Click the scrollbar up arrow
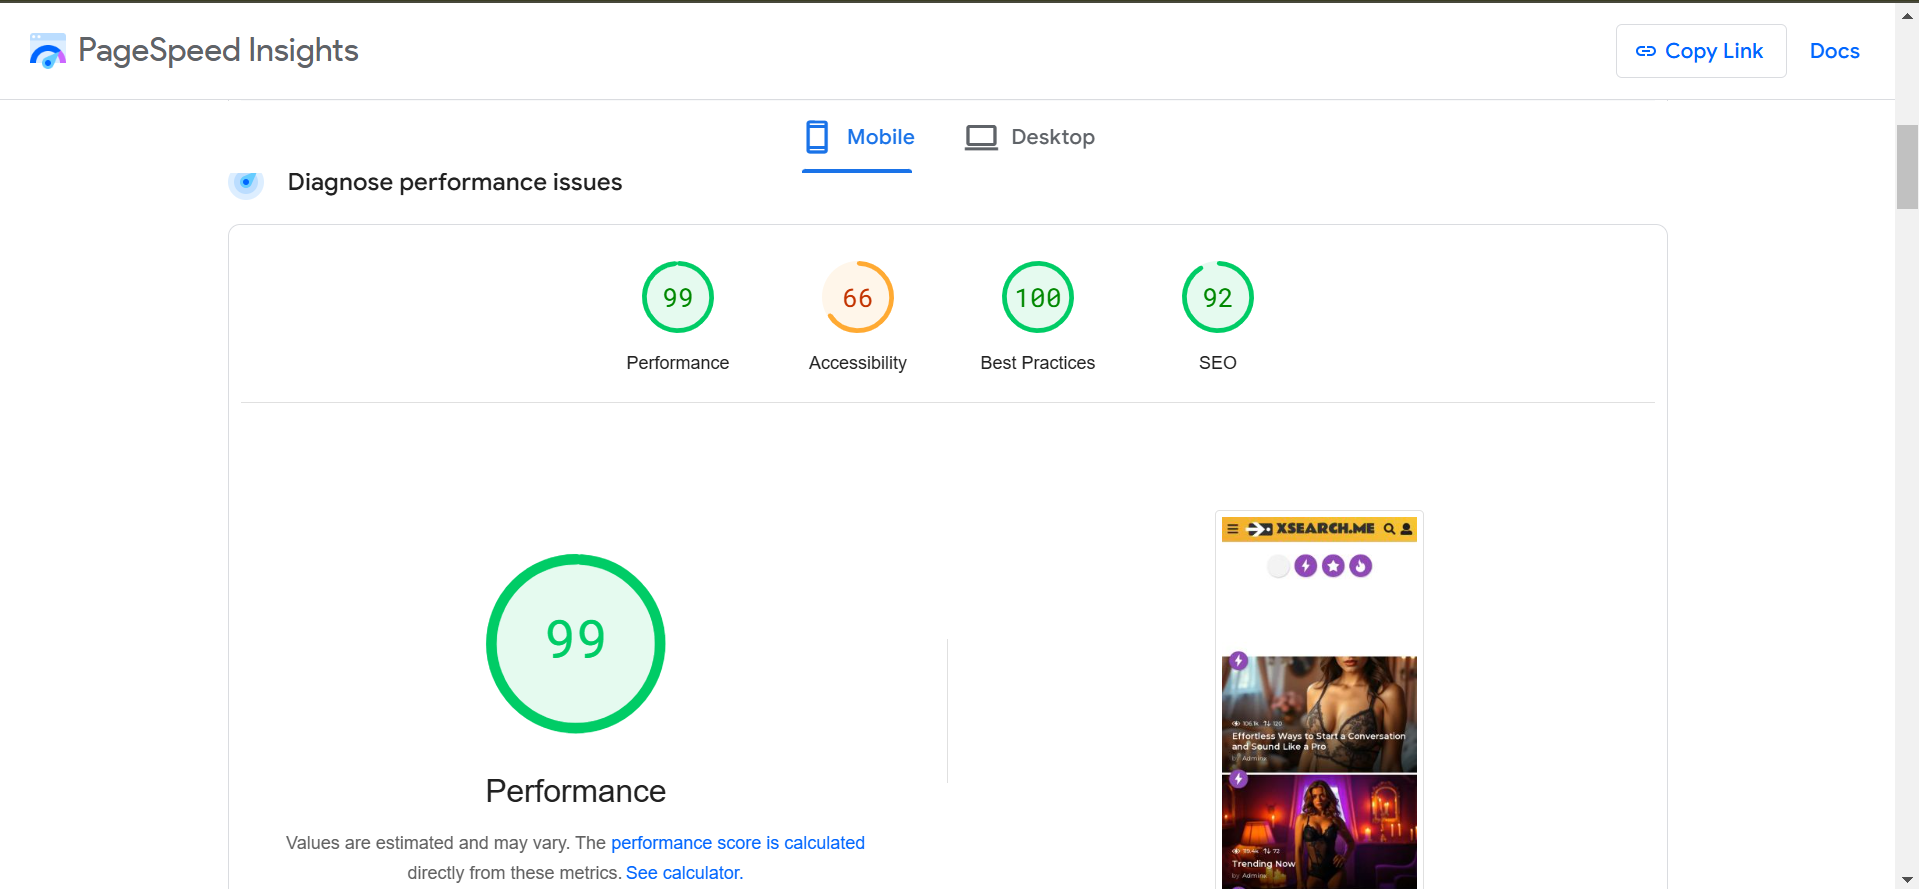This screenshot has height=889, width=1919. [1907, 16]
